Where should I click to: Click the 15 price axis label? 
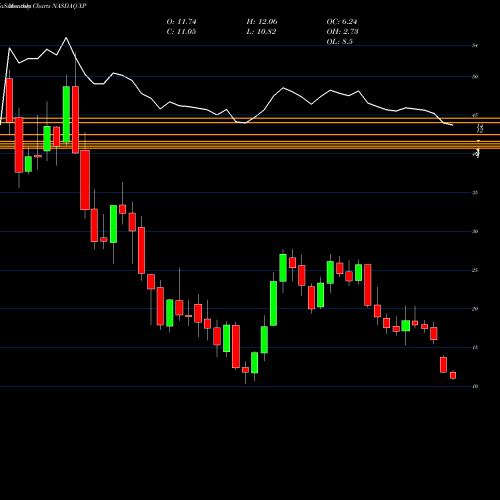point(475,347)
